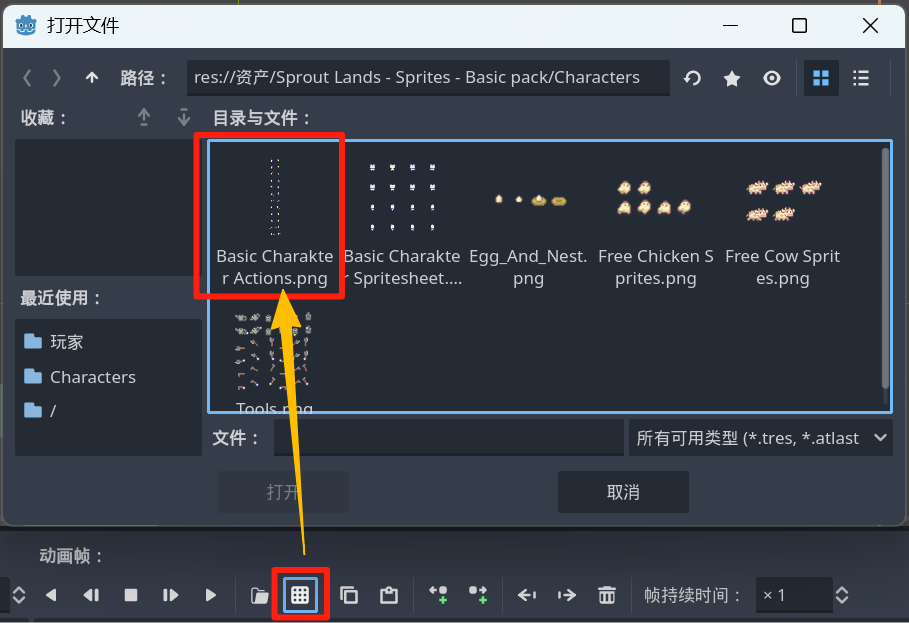Click the 取消 cancel button
The height and width of the screenshot is (623, 909).
coord(623,492)
